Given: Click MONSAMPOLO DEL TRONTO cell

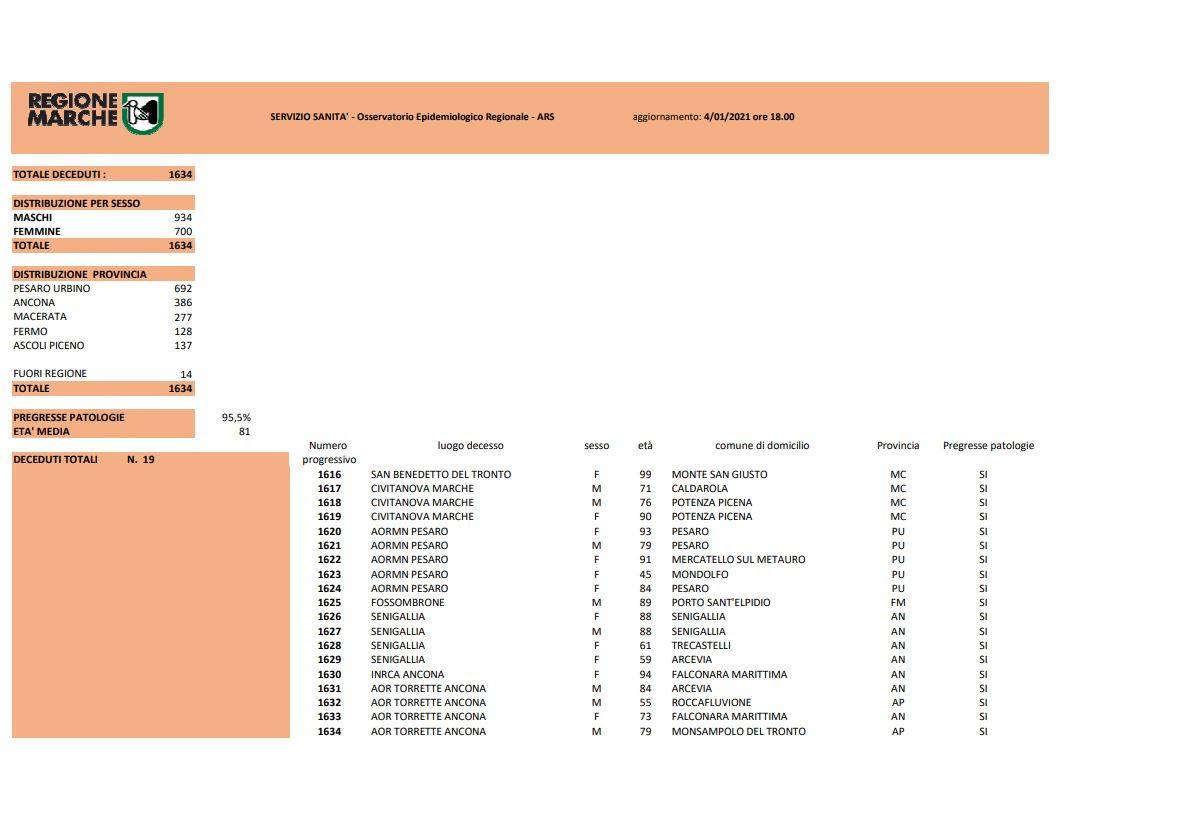Looking at the screenshot, I should [x=738, y=732].
